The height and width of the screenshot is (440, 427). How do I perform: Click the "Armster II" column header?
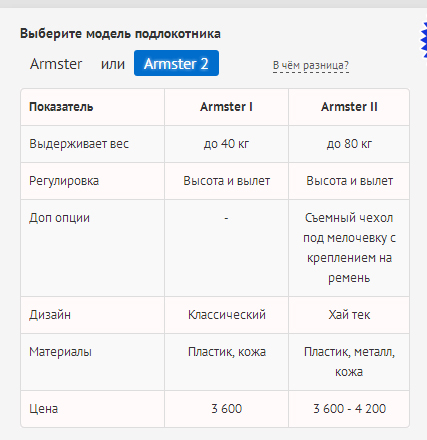tap(349, 107)
